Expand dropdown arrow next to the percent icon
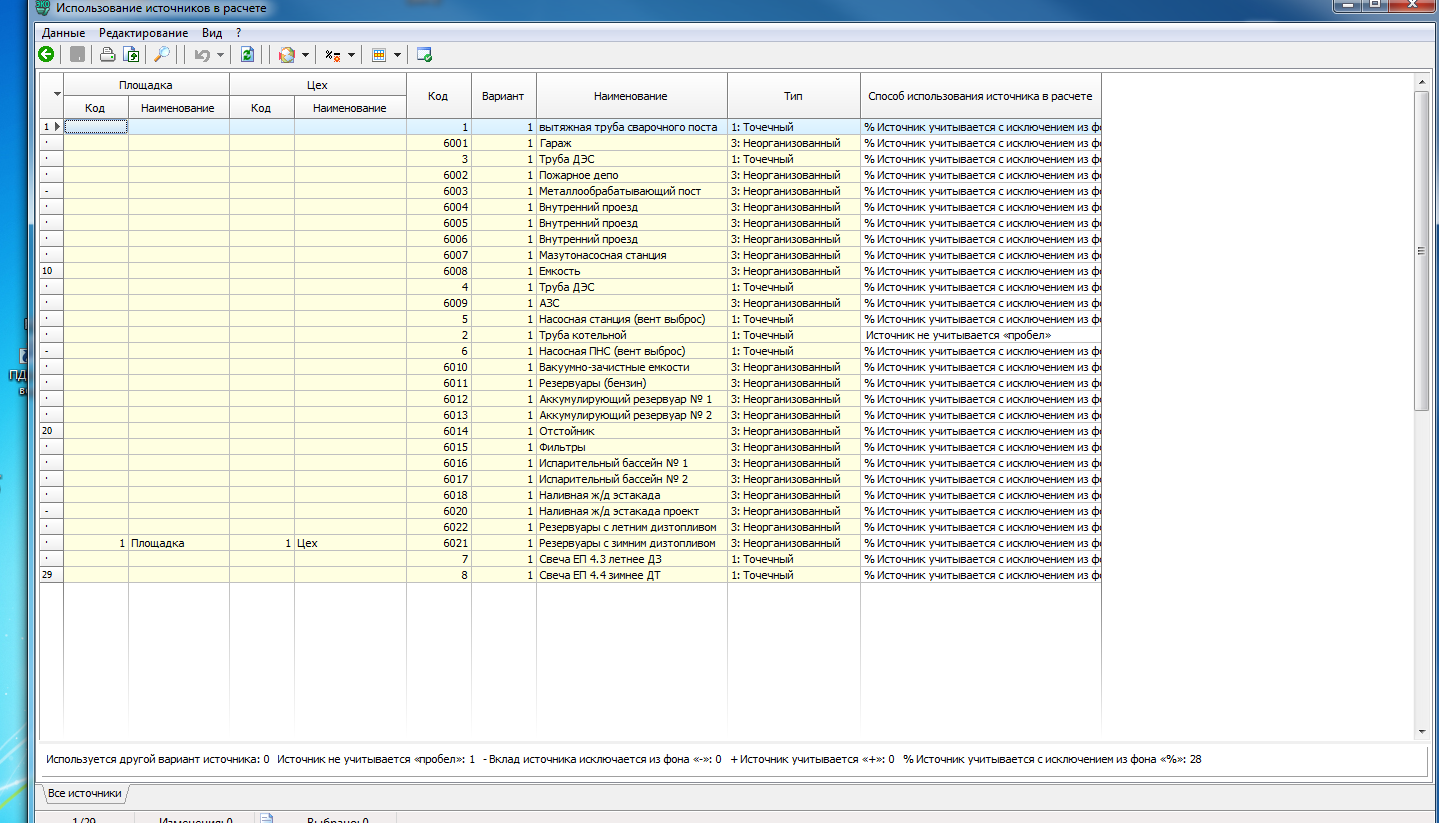1439x823 pixels. tap(352, 55)
